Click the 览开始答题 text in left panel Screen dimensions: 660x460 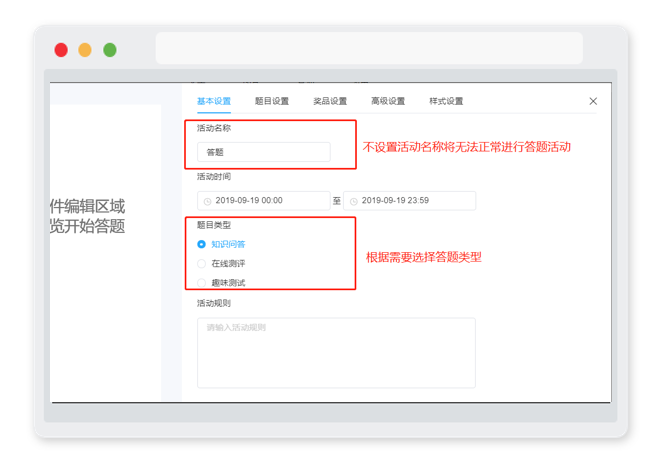(x=88, y=226)
